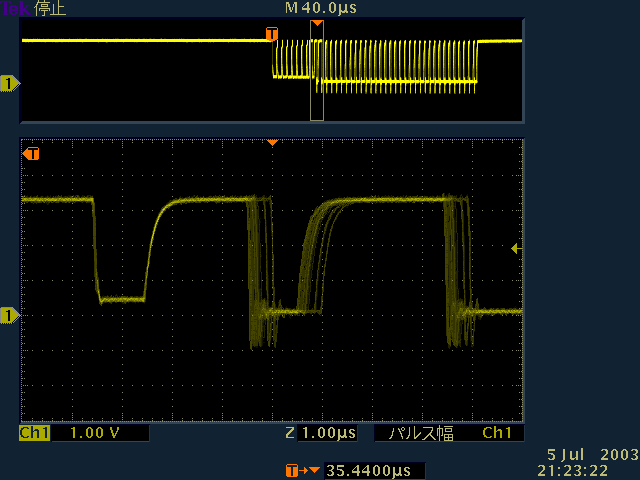
Task: Click the orange trigger point arrow atop zoomed graticule
Action: [271, 143]
